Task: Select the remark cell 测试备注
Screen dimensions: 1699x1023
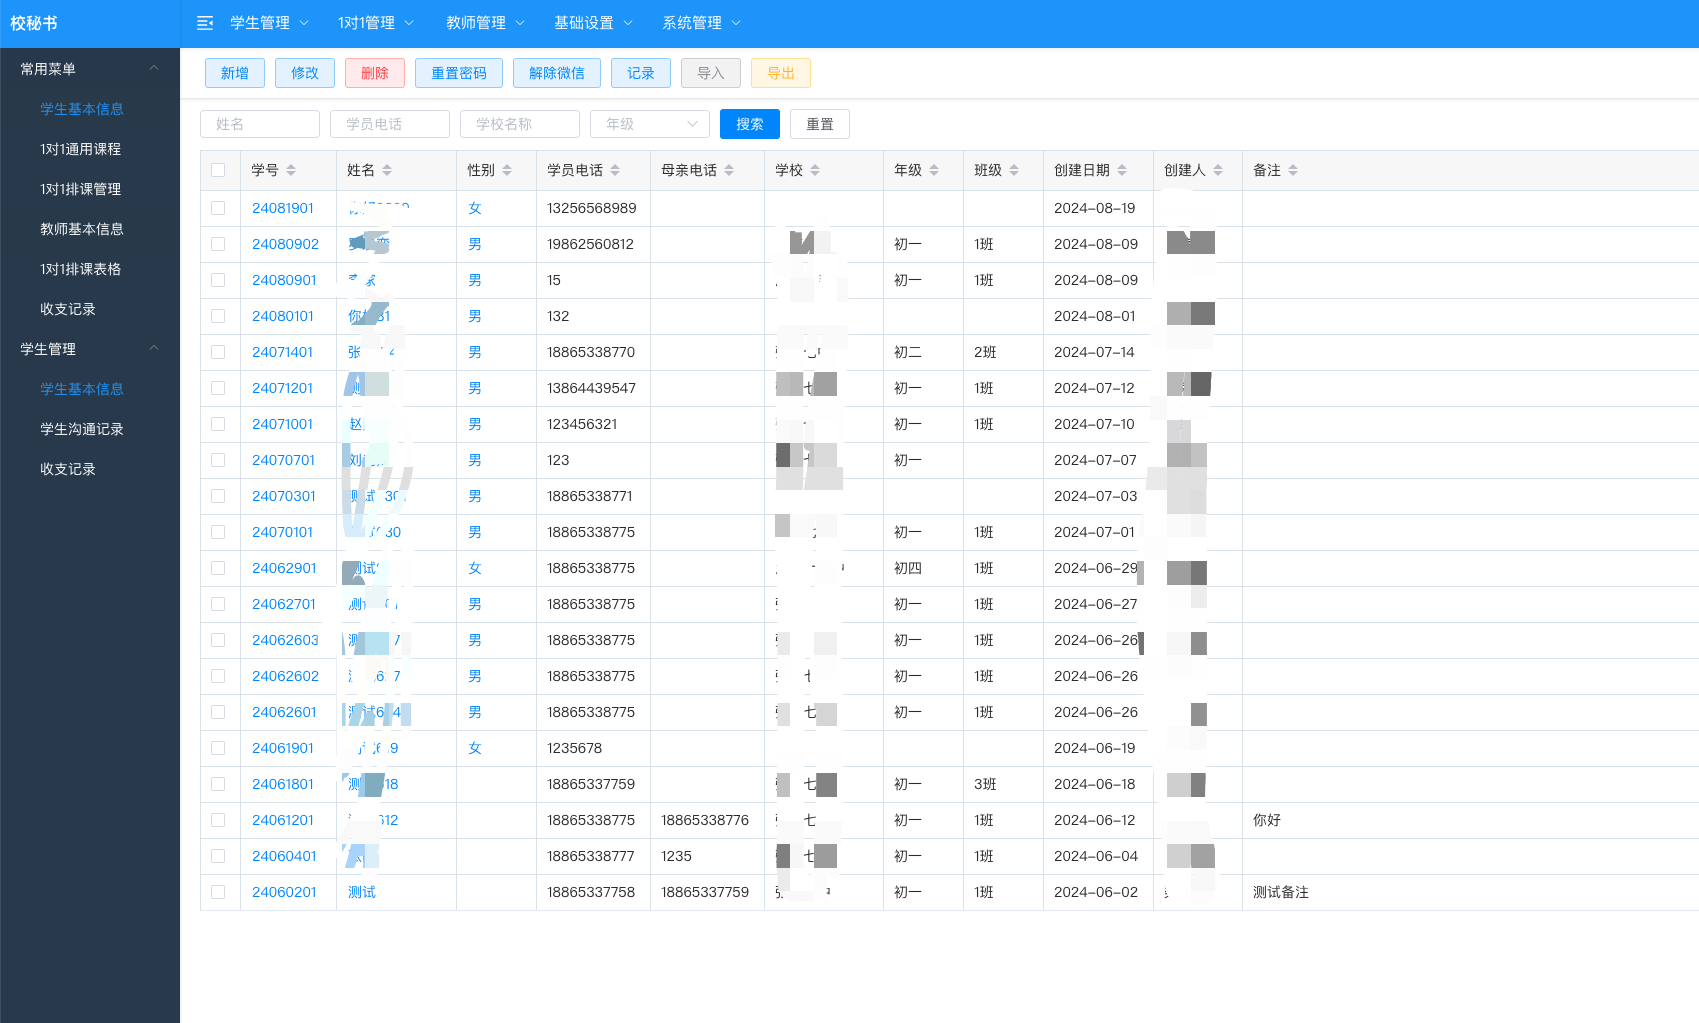Action: [x=1281, y=892]
